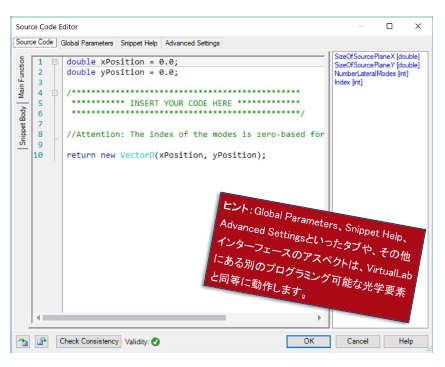Click the export snippet icon next to it

coord(42,342)
